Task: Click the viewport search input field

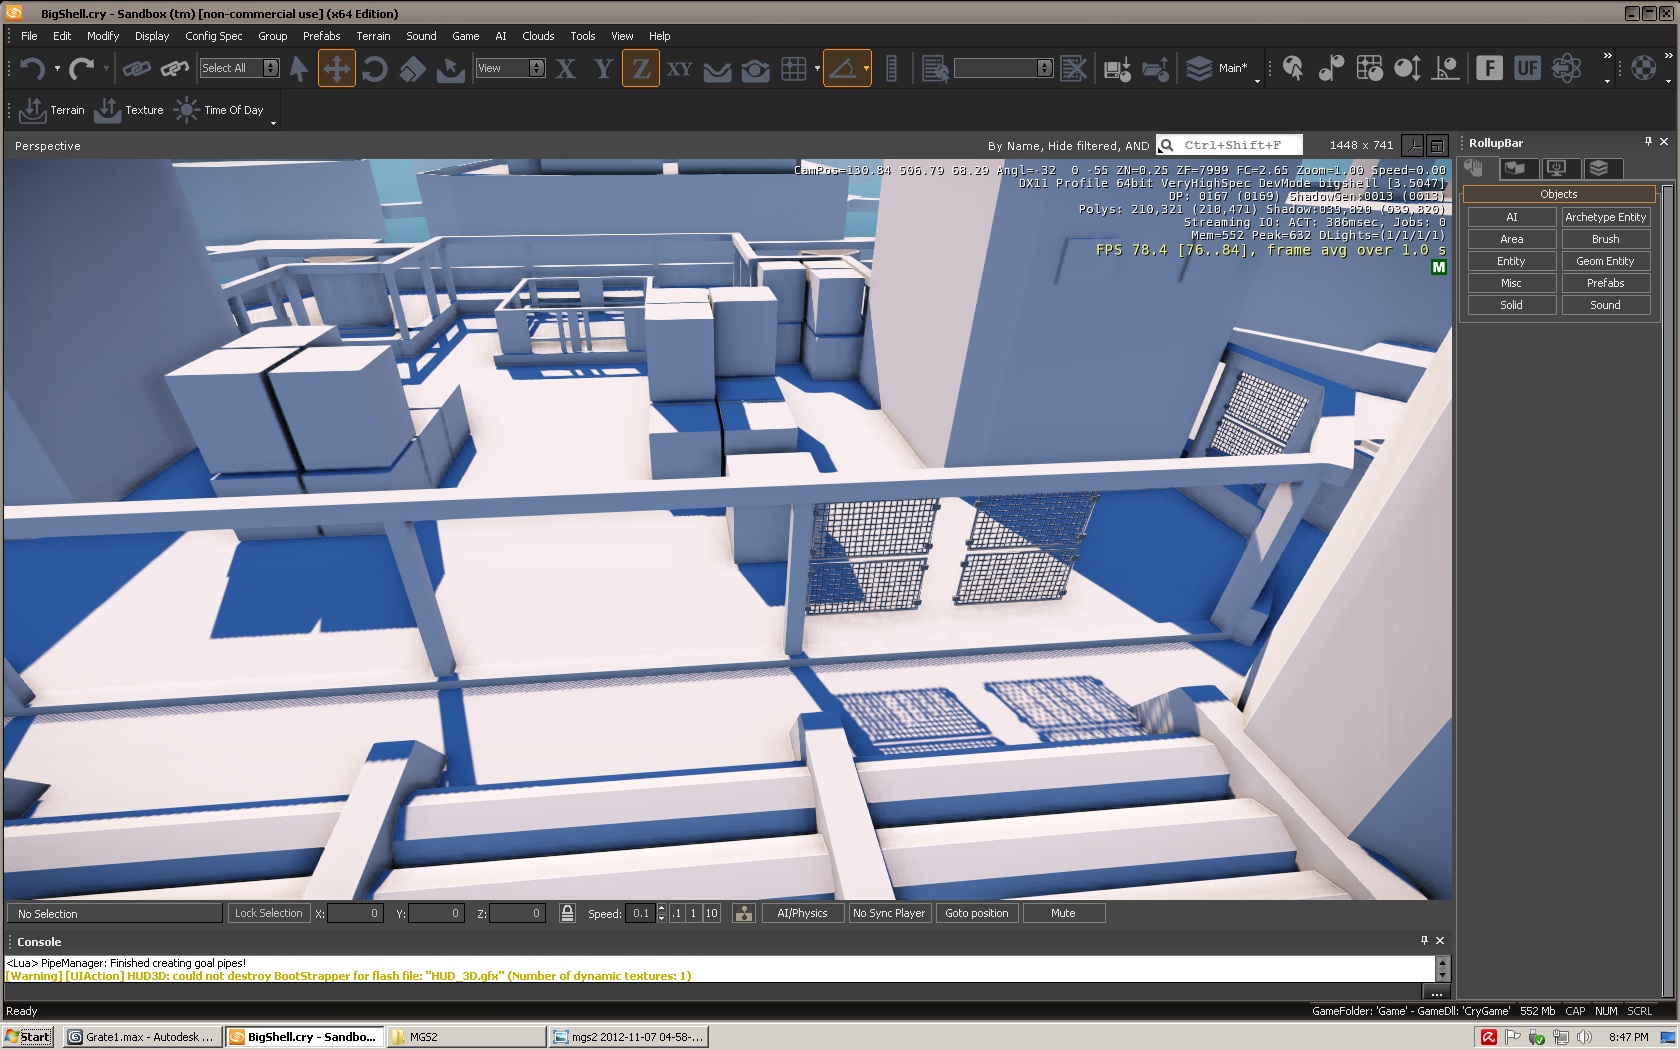Action: [1238, 145]
